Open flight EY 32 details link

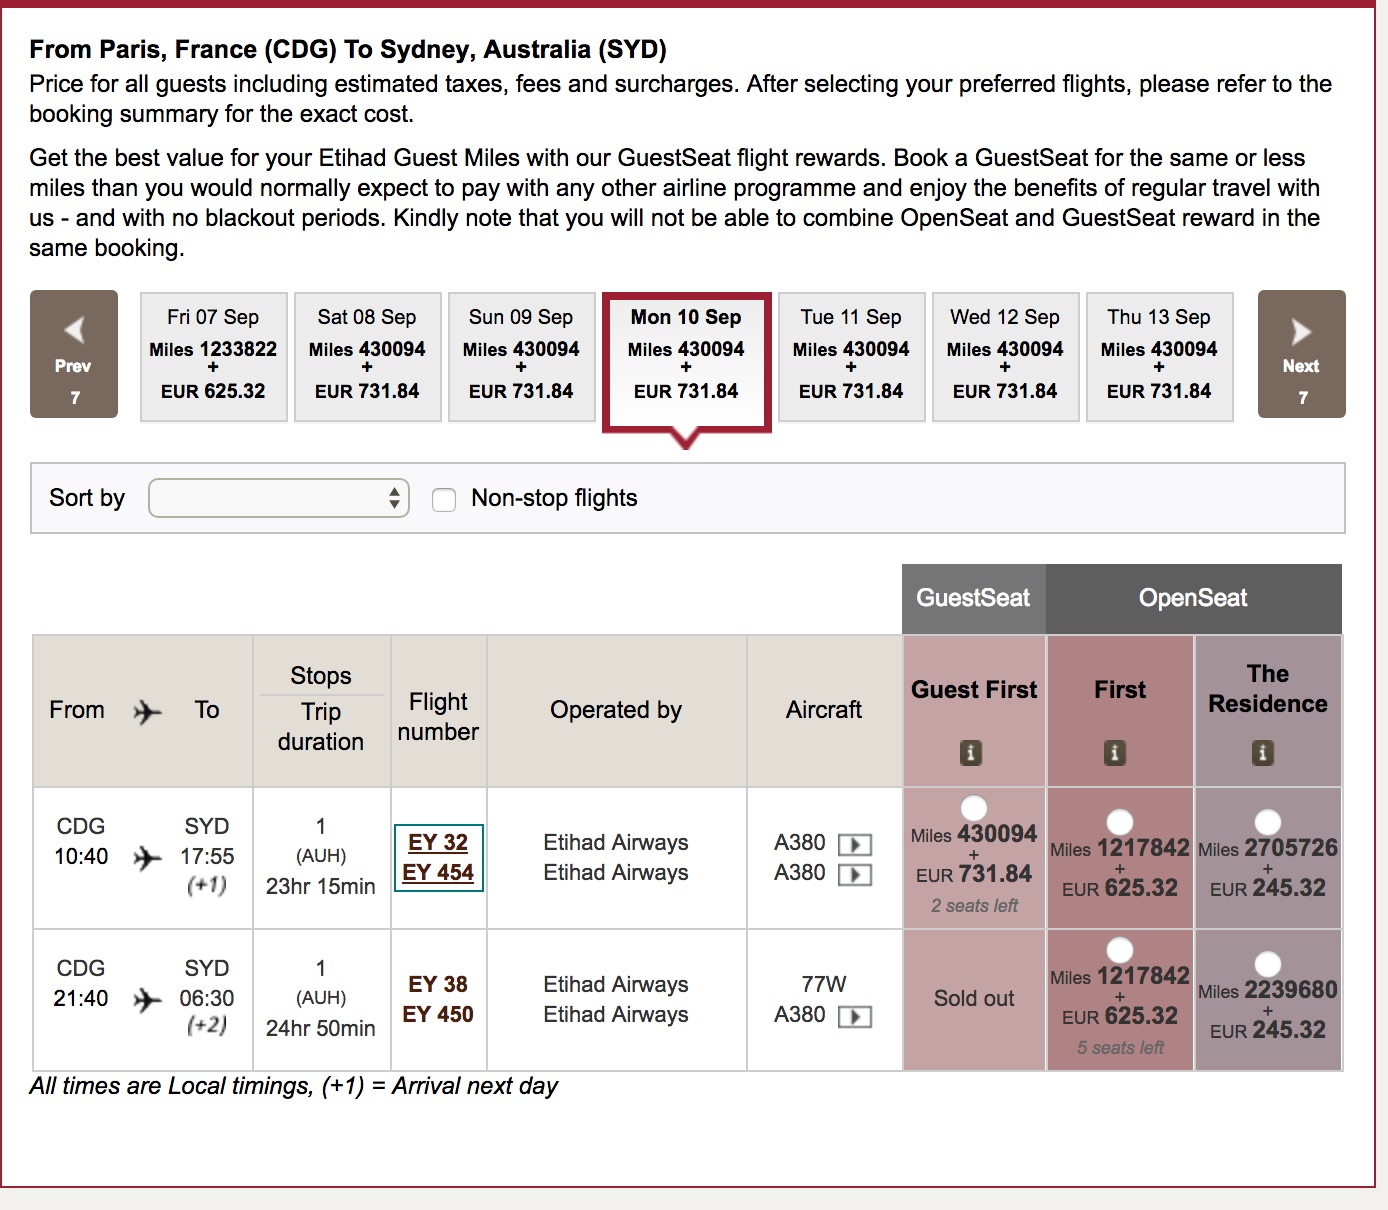click(438, 842)
